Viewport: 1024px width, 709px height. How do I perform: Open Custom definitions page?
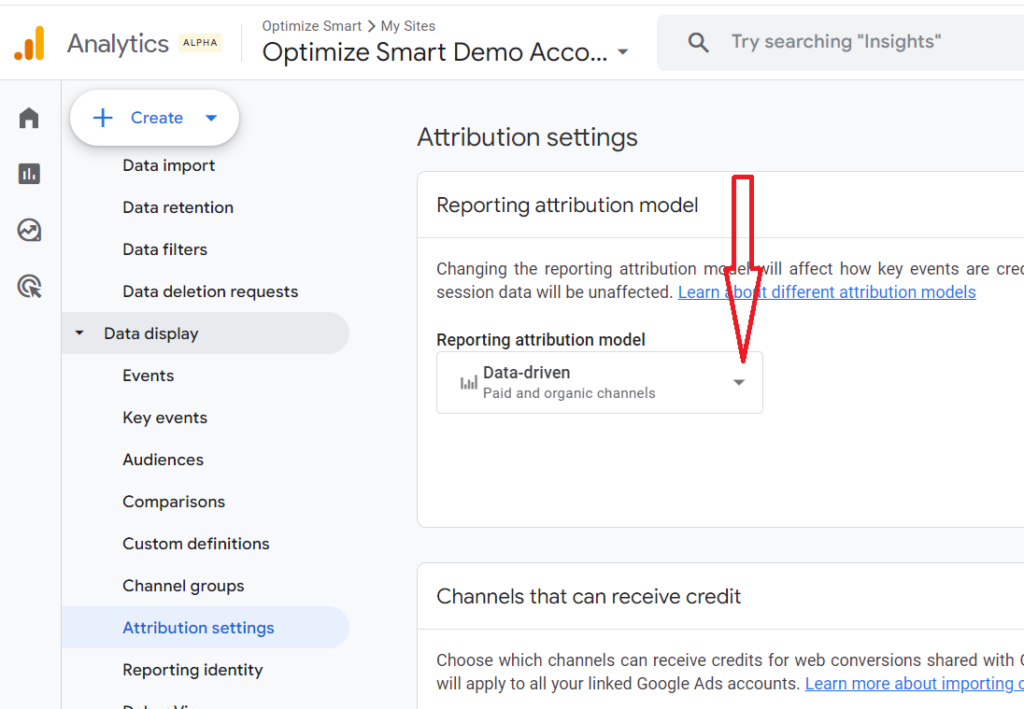pyautogui.click(x=196, y=544)
